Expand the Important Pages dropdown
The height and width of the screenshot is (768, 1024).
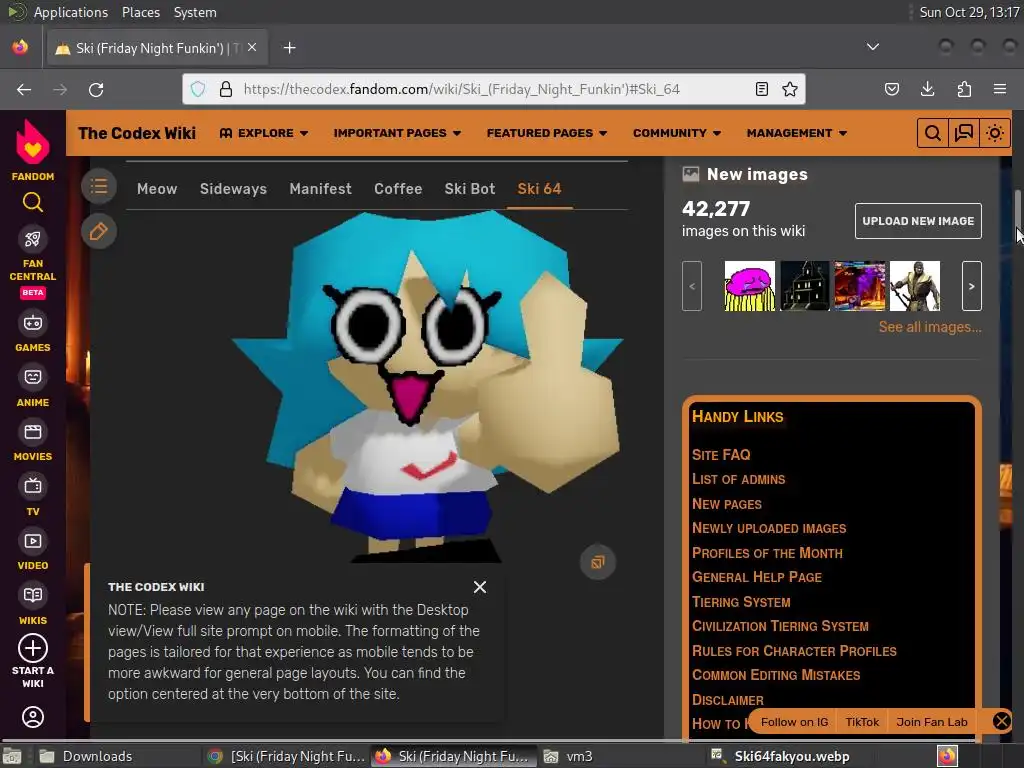tap(397, 133)
